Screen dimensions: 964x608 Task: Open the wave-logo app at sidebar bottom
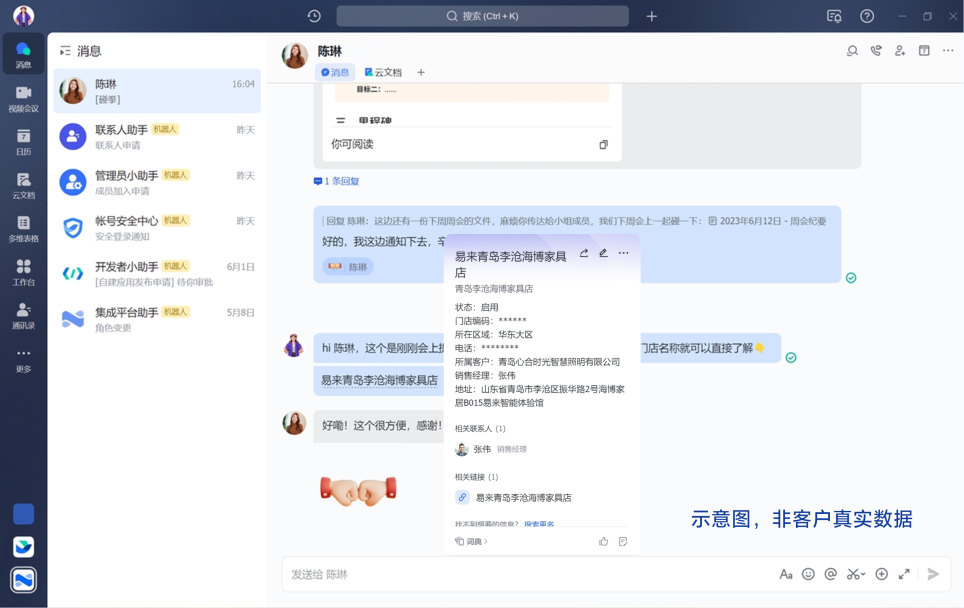(23, 580)
